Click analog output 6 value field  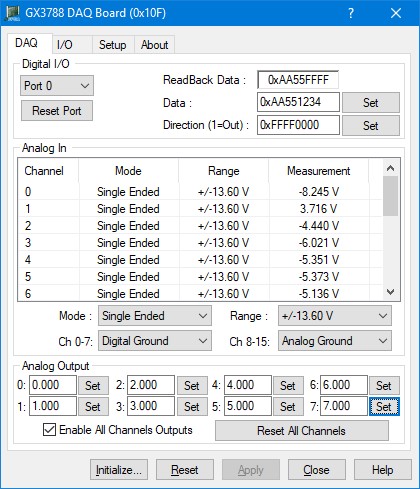point(344,385)
